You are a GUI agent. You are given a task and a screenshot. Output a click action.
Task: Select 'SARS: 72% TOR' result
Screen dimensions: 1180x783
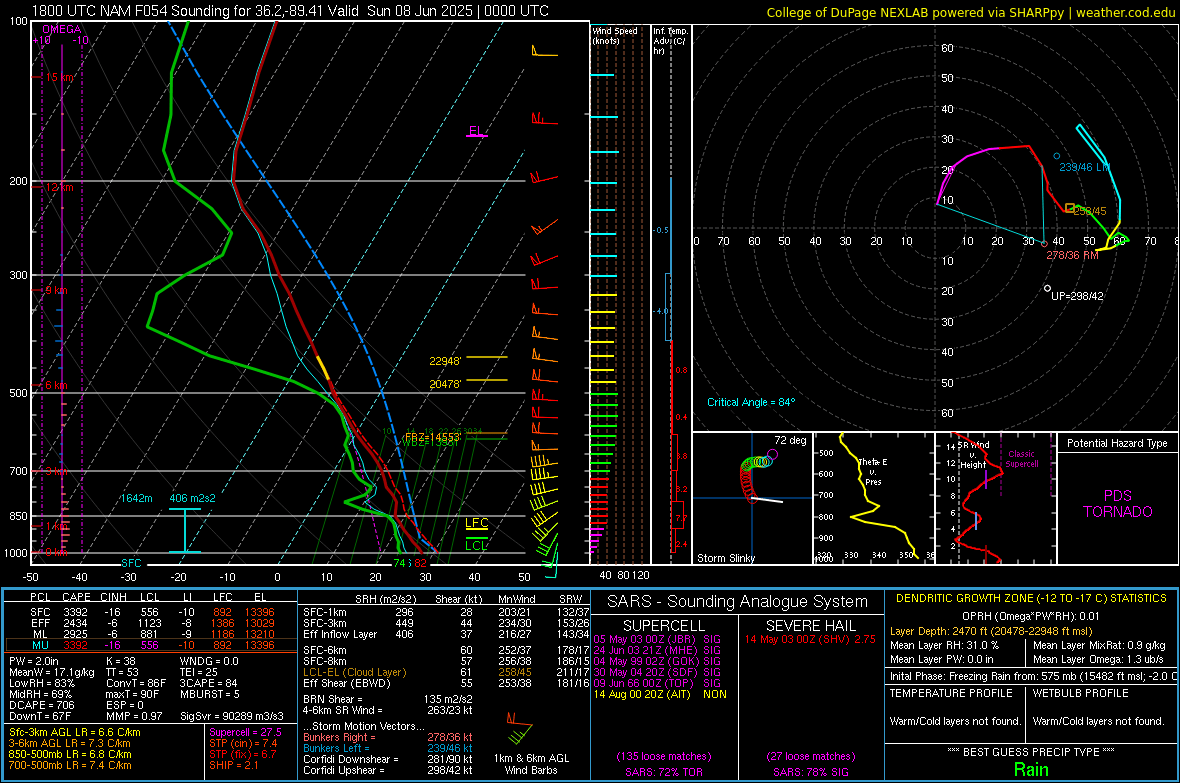(x=663, y=772)
